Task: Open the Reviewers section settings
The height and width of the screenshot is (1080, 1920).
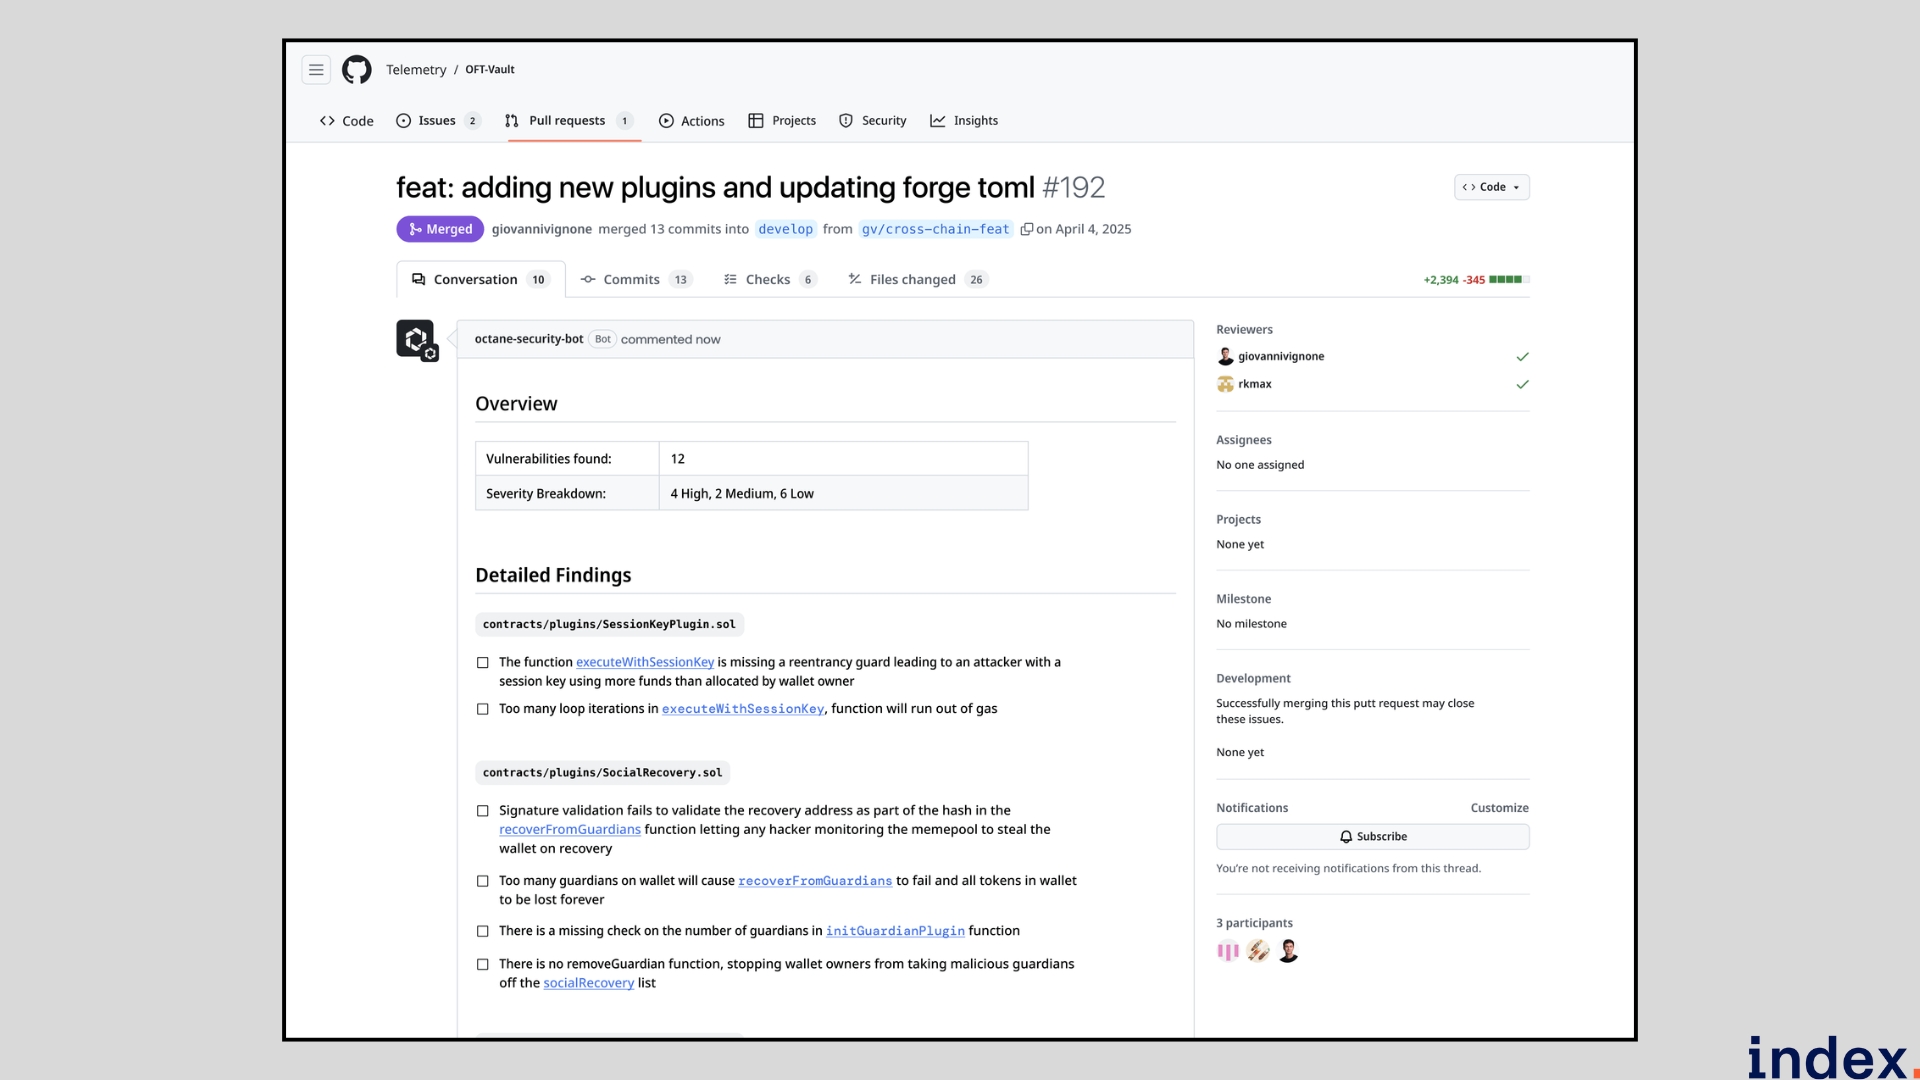Action: coord(1244,330)
